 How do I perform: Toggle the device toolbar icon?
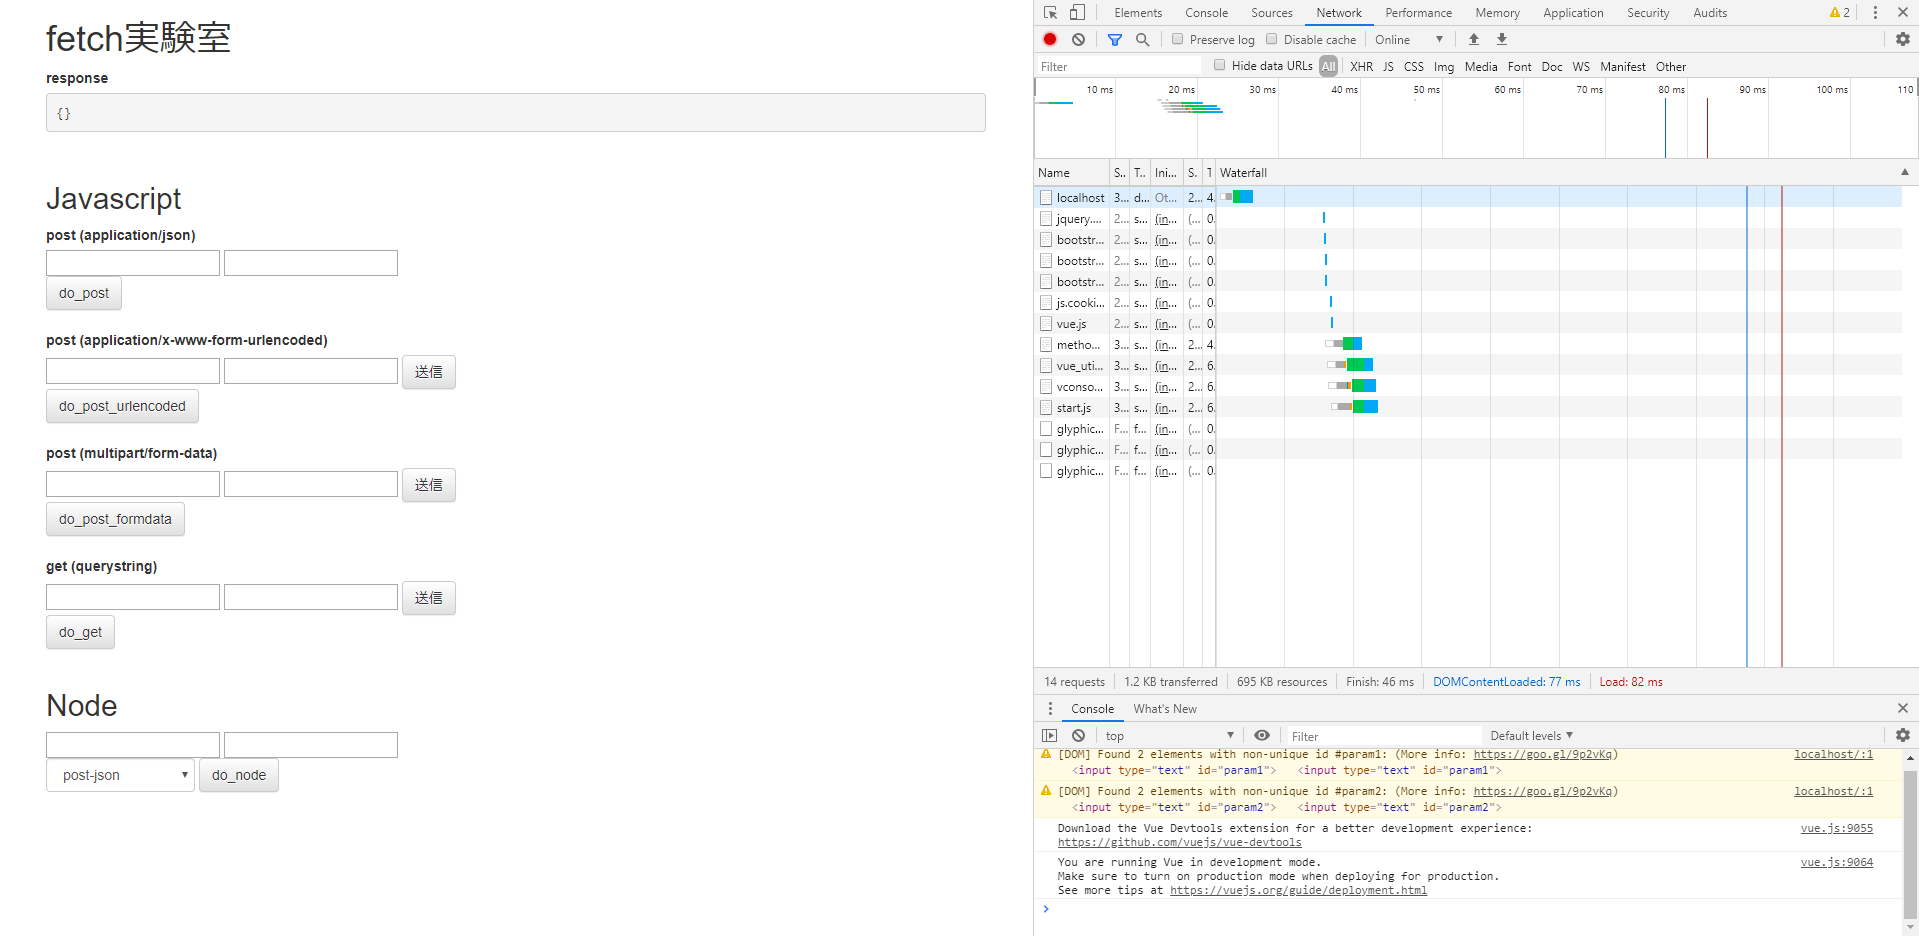tap(1077, 12)
